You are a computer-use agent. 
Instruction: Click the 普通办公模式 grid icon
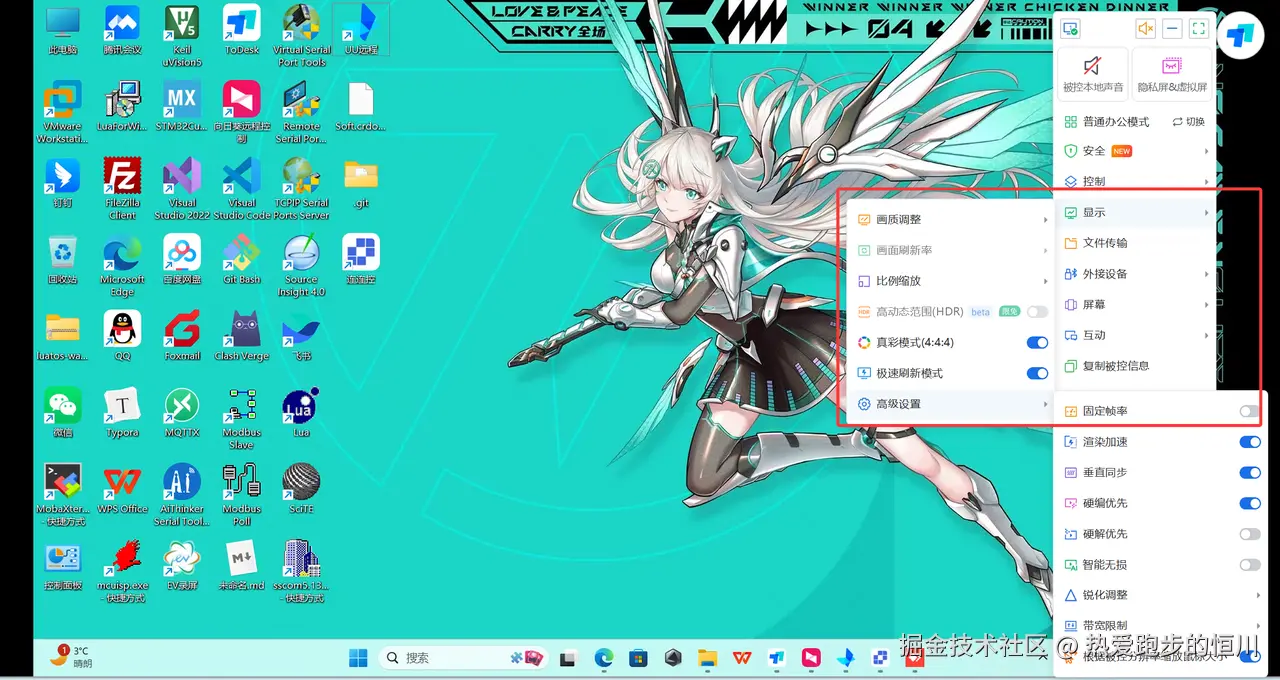[x=1071, y=122]
